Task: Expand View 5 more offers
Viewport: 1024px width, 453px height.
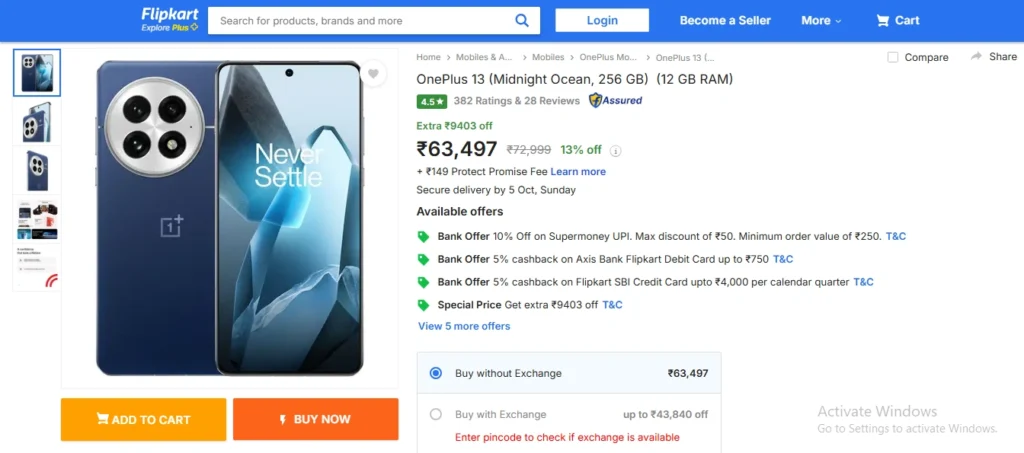Action: [x=464, y=326]
